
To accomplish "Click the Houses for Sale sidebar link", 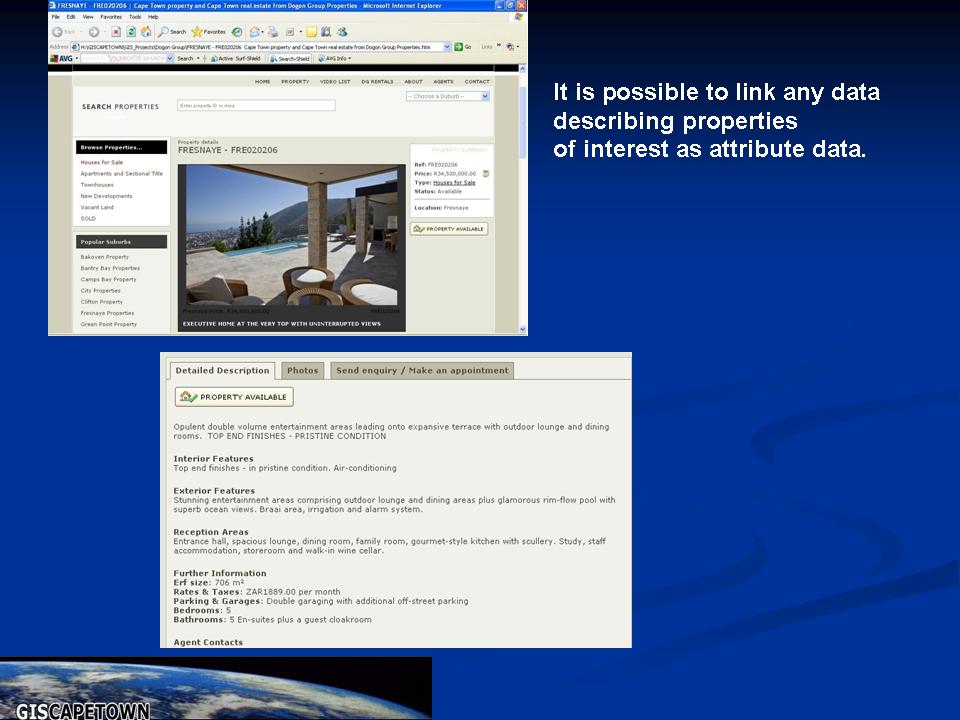I will pyautogui.click(x=102, y=162).
